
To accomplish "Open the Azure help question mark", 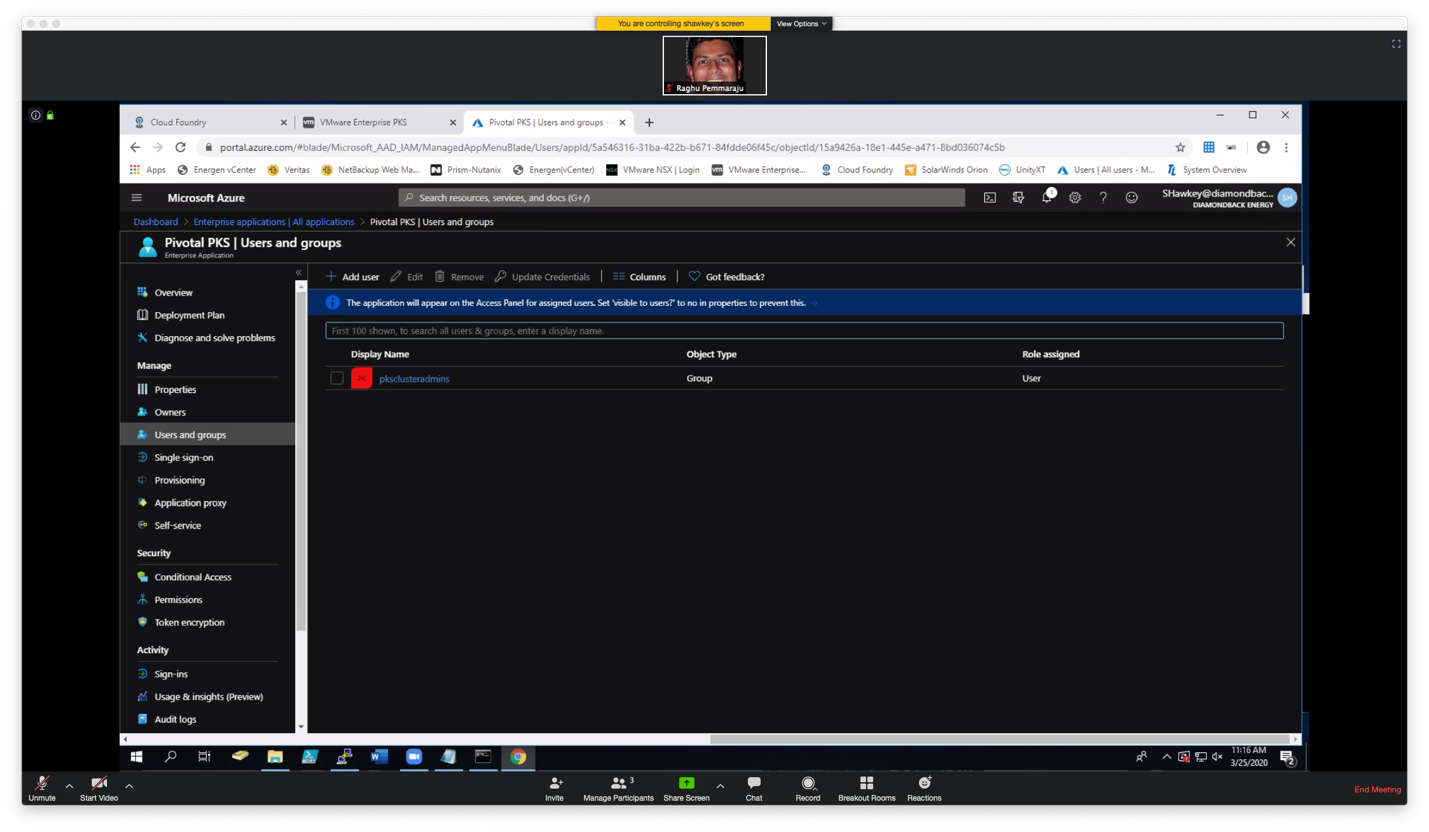I will point(1103,198).
